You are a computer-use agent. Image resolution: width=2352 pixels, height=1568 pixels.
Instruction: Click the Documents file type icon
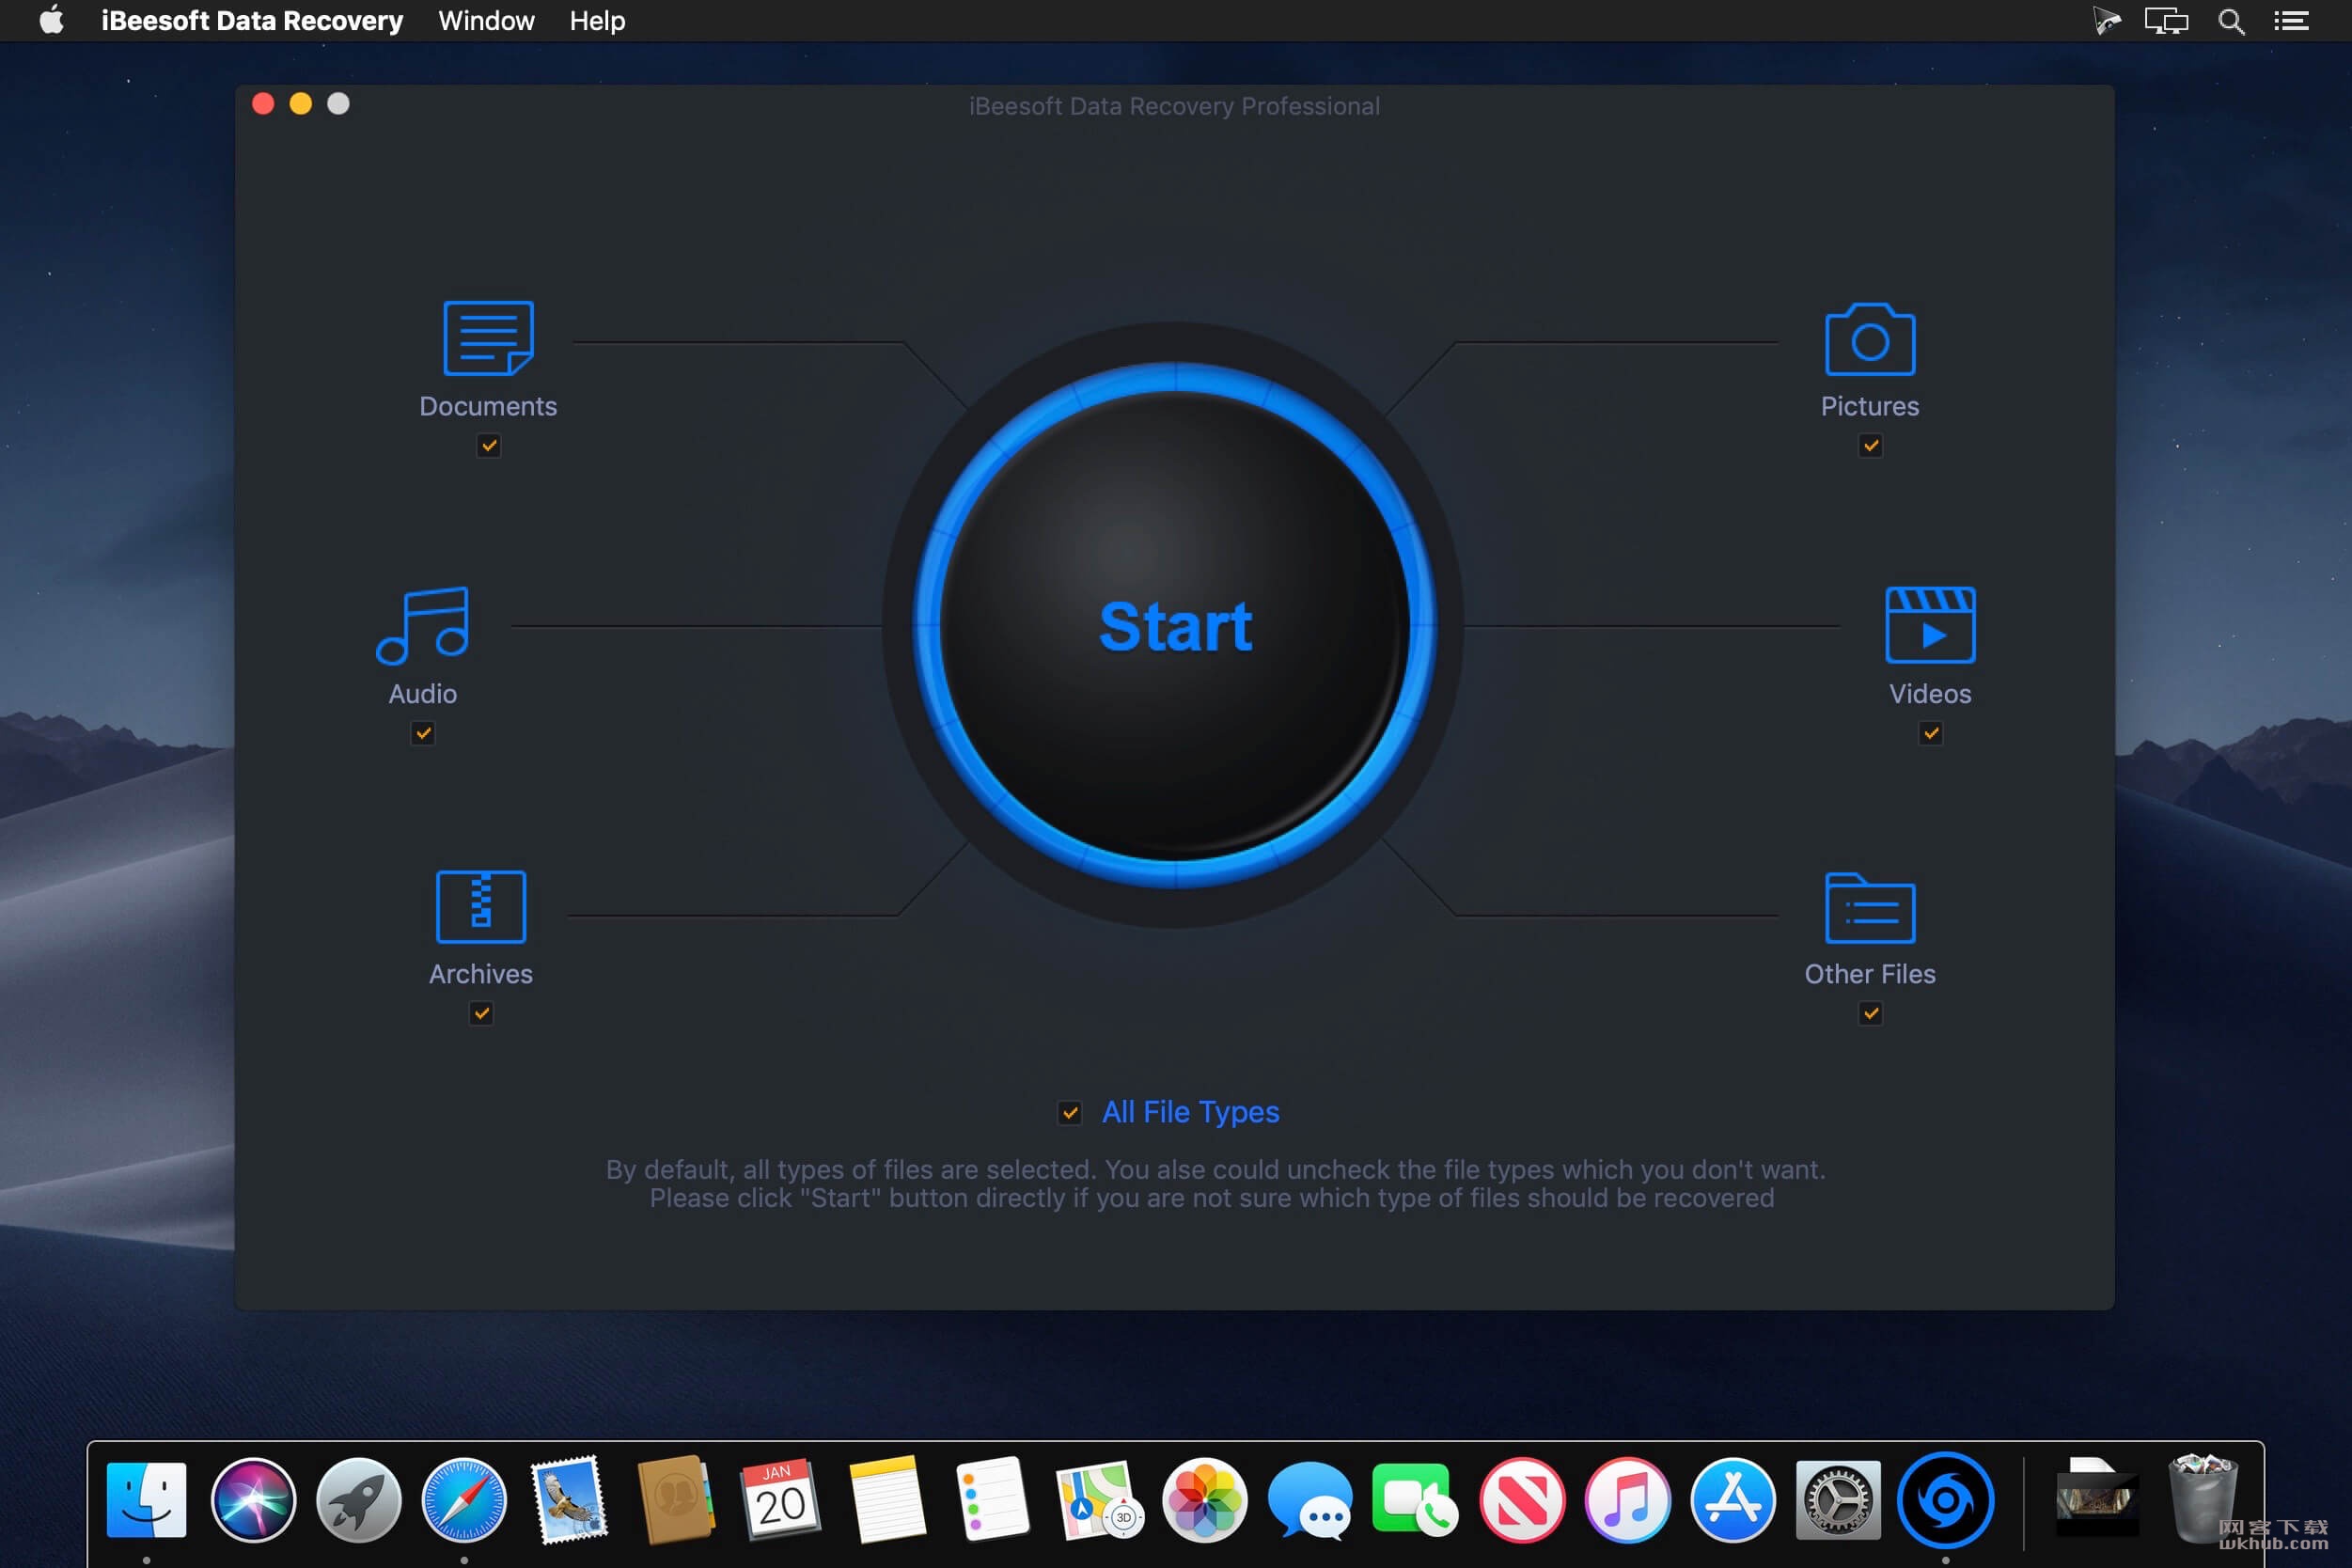coord(488,338)
